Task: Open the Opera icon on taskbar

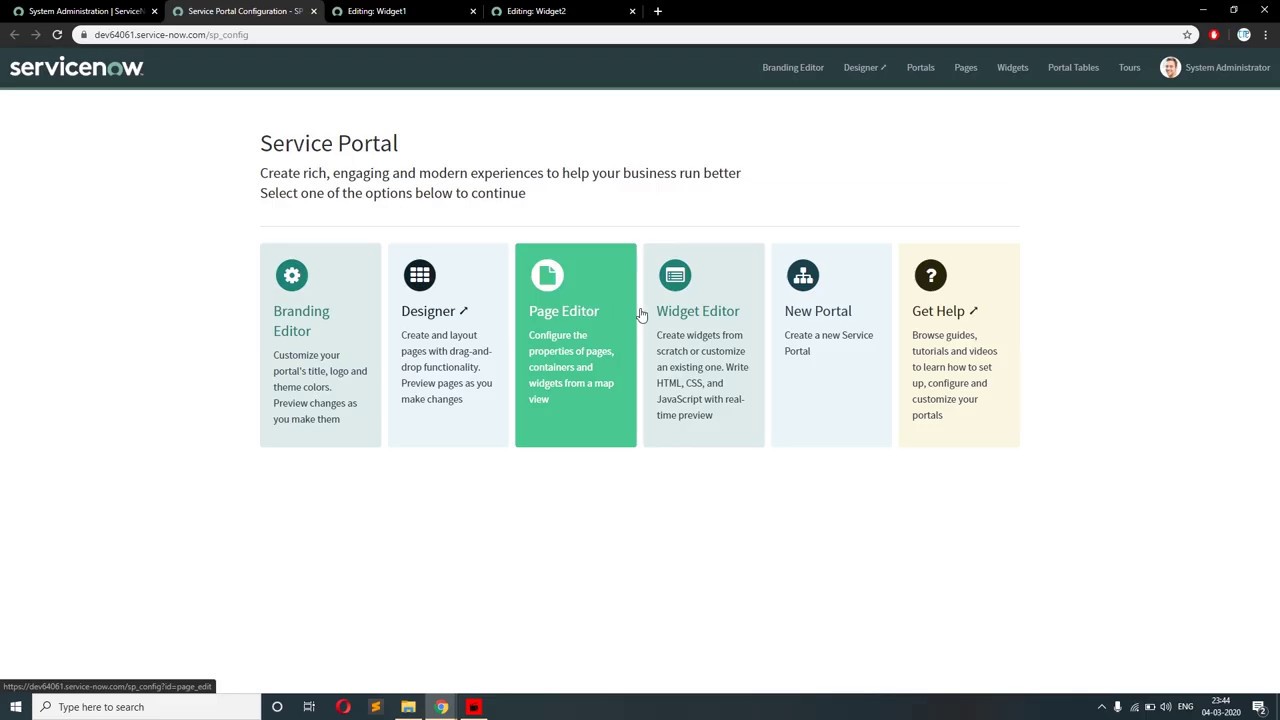Action: [x=343, y=707]
